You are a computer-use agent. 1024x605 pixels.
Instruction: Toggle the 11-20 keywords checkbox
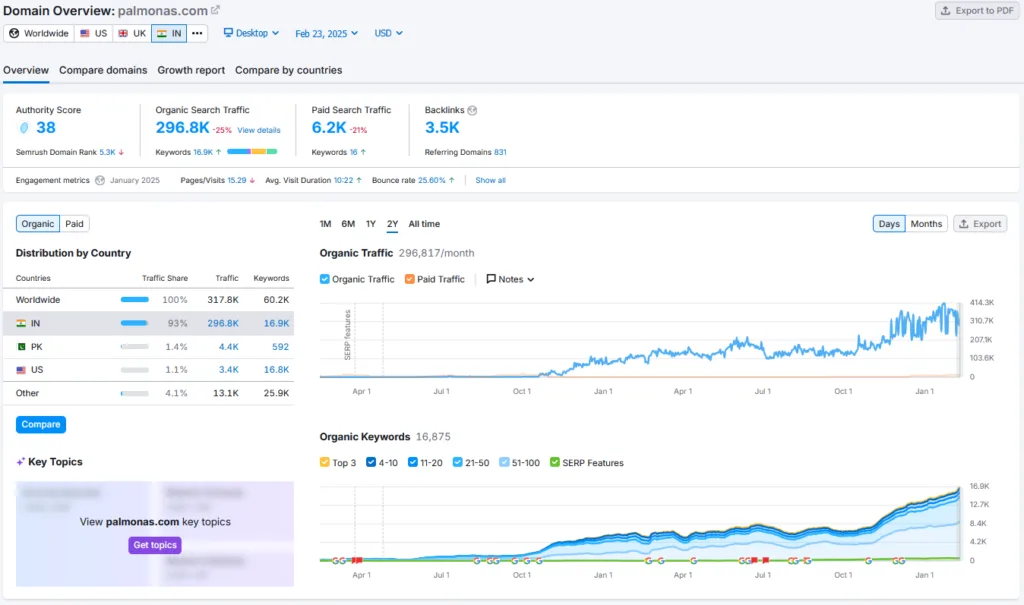click(x=413, y=463)
